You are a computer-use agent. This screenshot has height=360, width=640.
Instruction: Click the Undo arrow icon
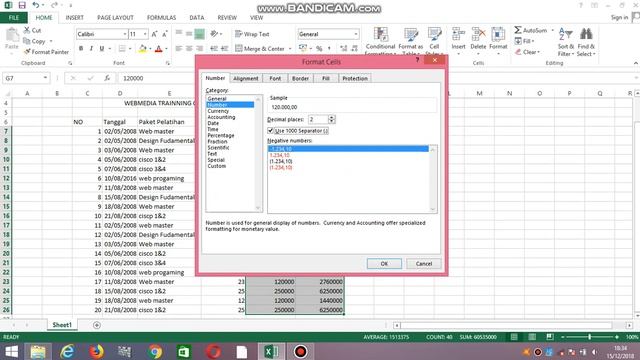tap(36, 5)
